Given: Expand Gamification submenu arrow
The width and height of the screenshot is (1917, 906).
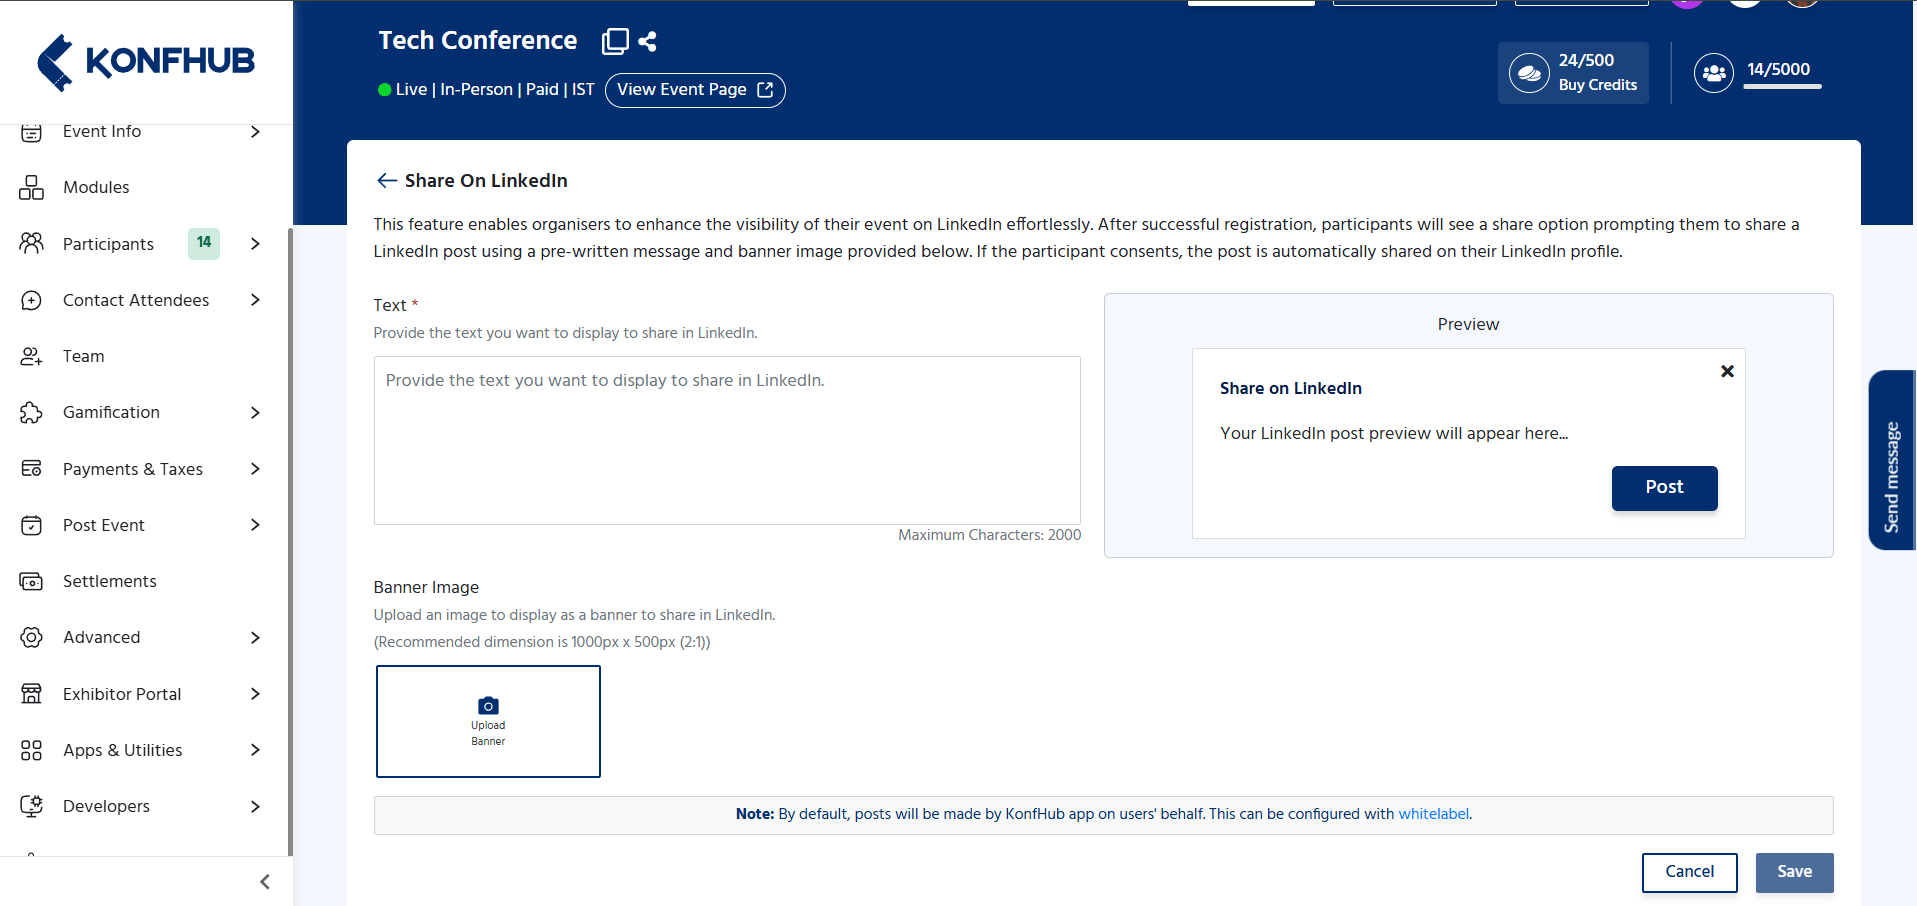Looking at the screenshot, I should [x=255, y=412].
